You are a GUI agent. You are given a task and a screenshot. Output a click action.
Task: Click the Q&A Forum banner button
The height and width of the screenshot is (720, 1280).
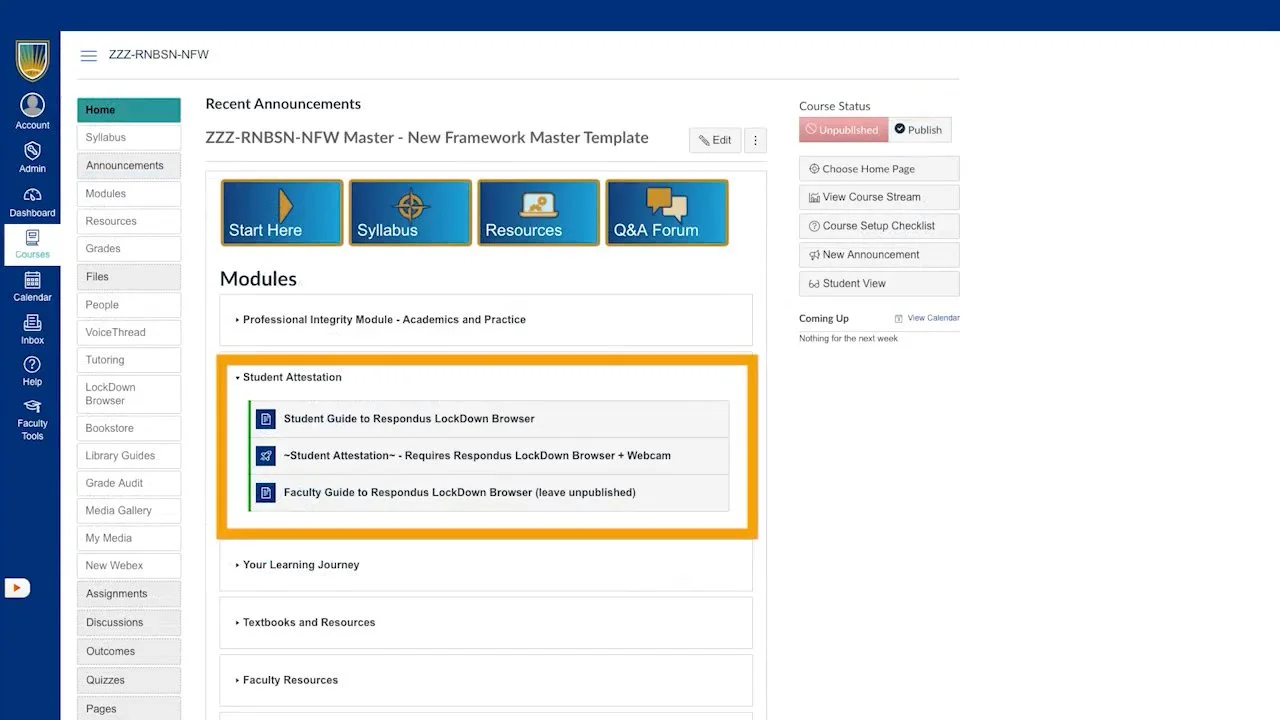(x=667, y=212)
